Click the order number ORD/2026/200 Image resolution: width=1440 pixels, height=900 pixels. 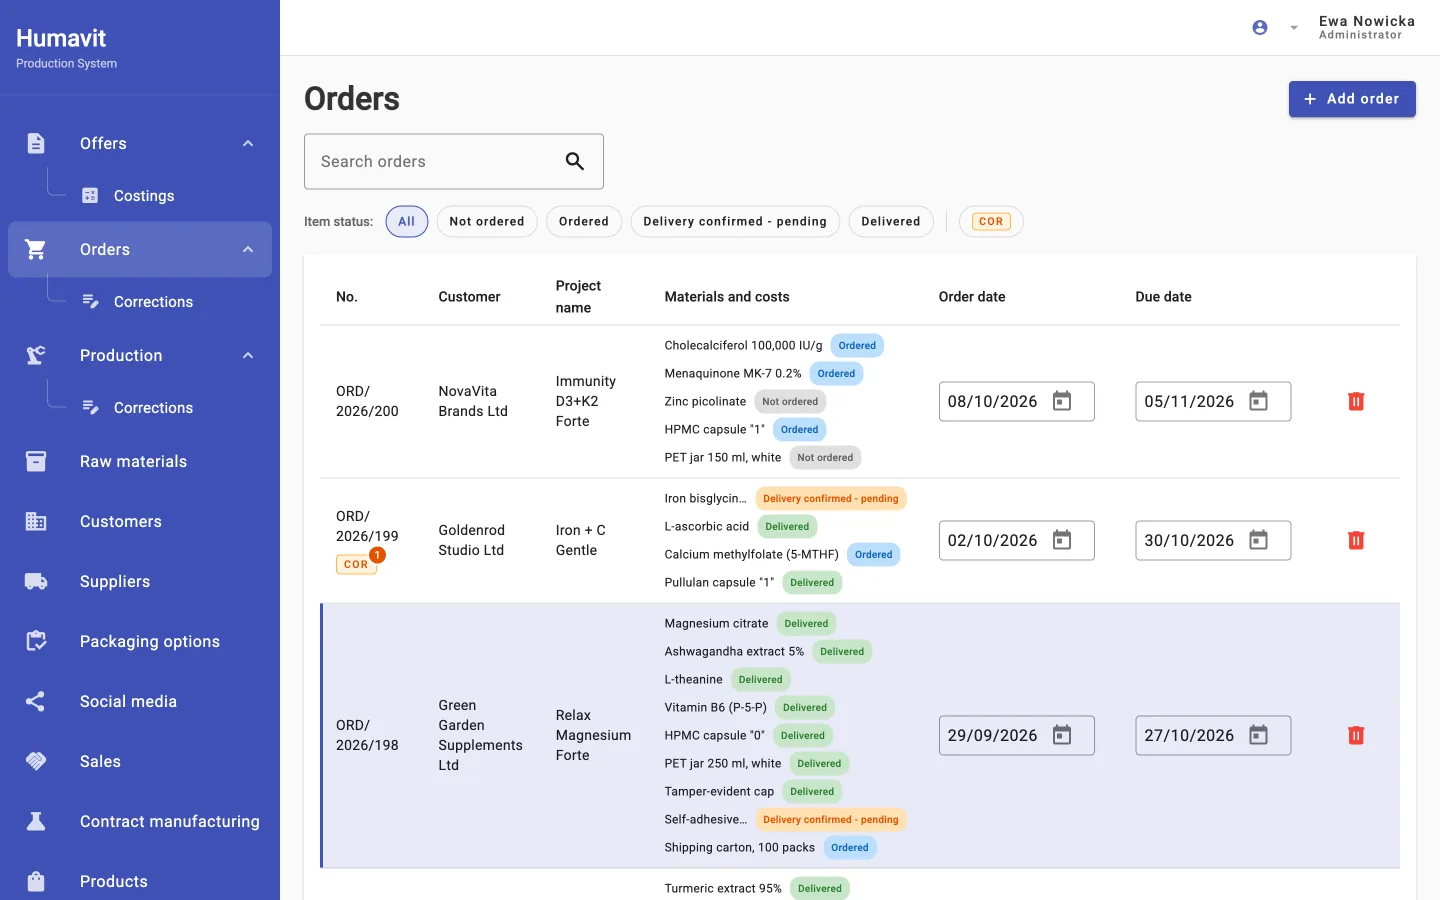pos(367,401)
